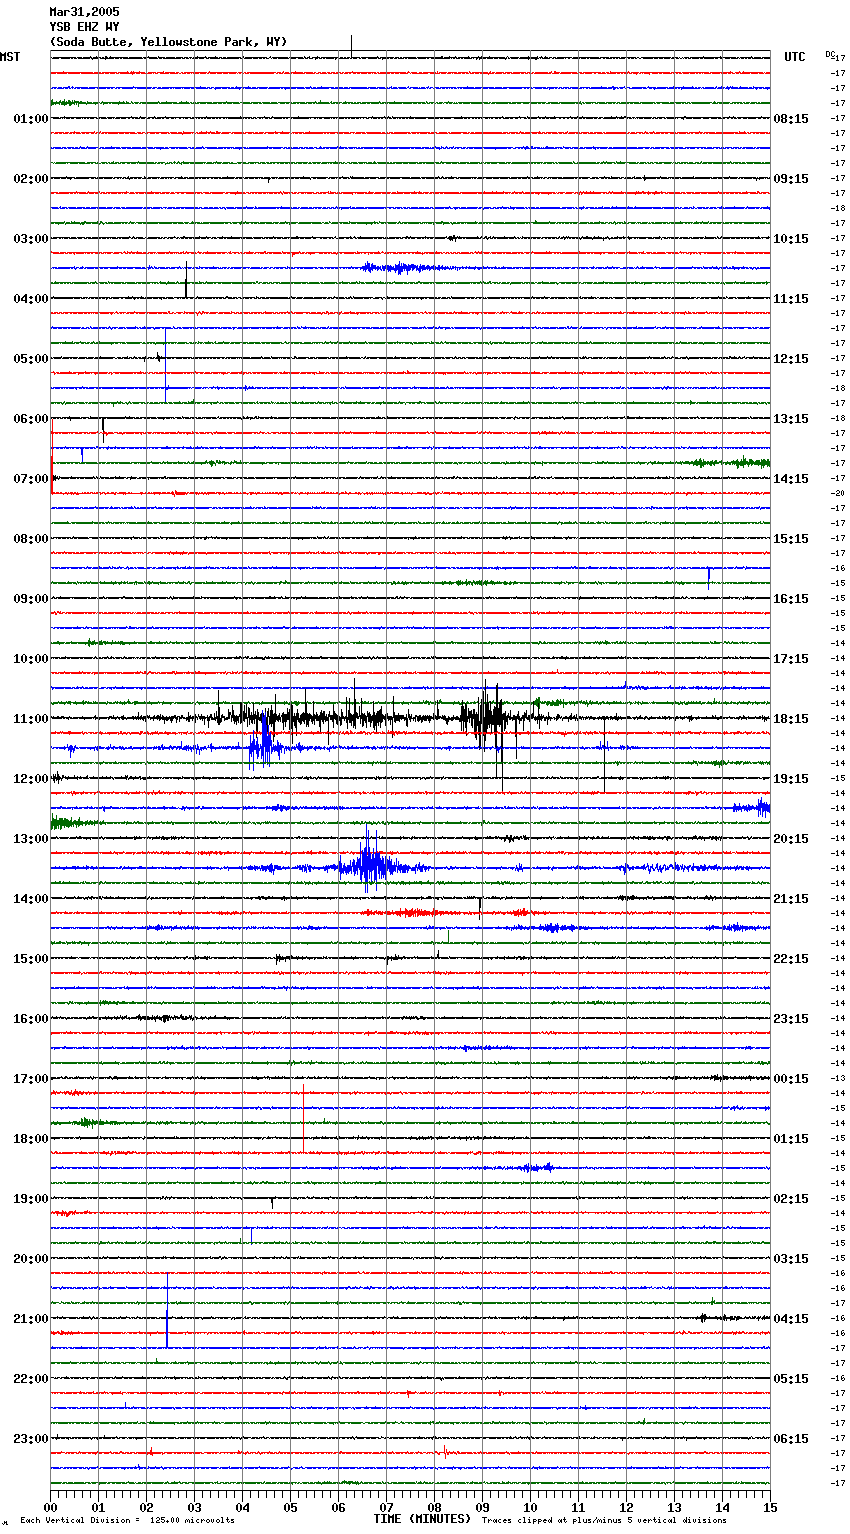Select the 15:15 UTC time label
The image size is (850, 1534).
(791, 539)
